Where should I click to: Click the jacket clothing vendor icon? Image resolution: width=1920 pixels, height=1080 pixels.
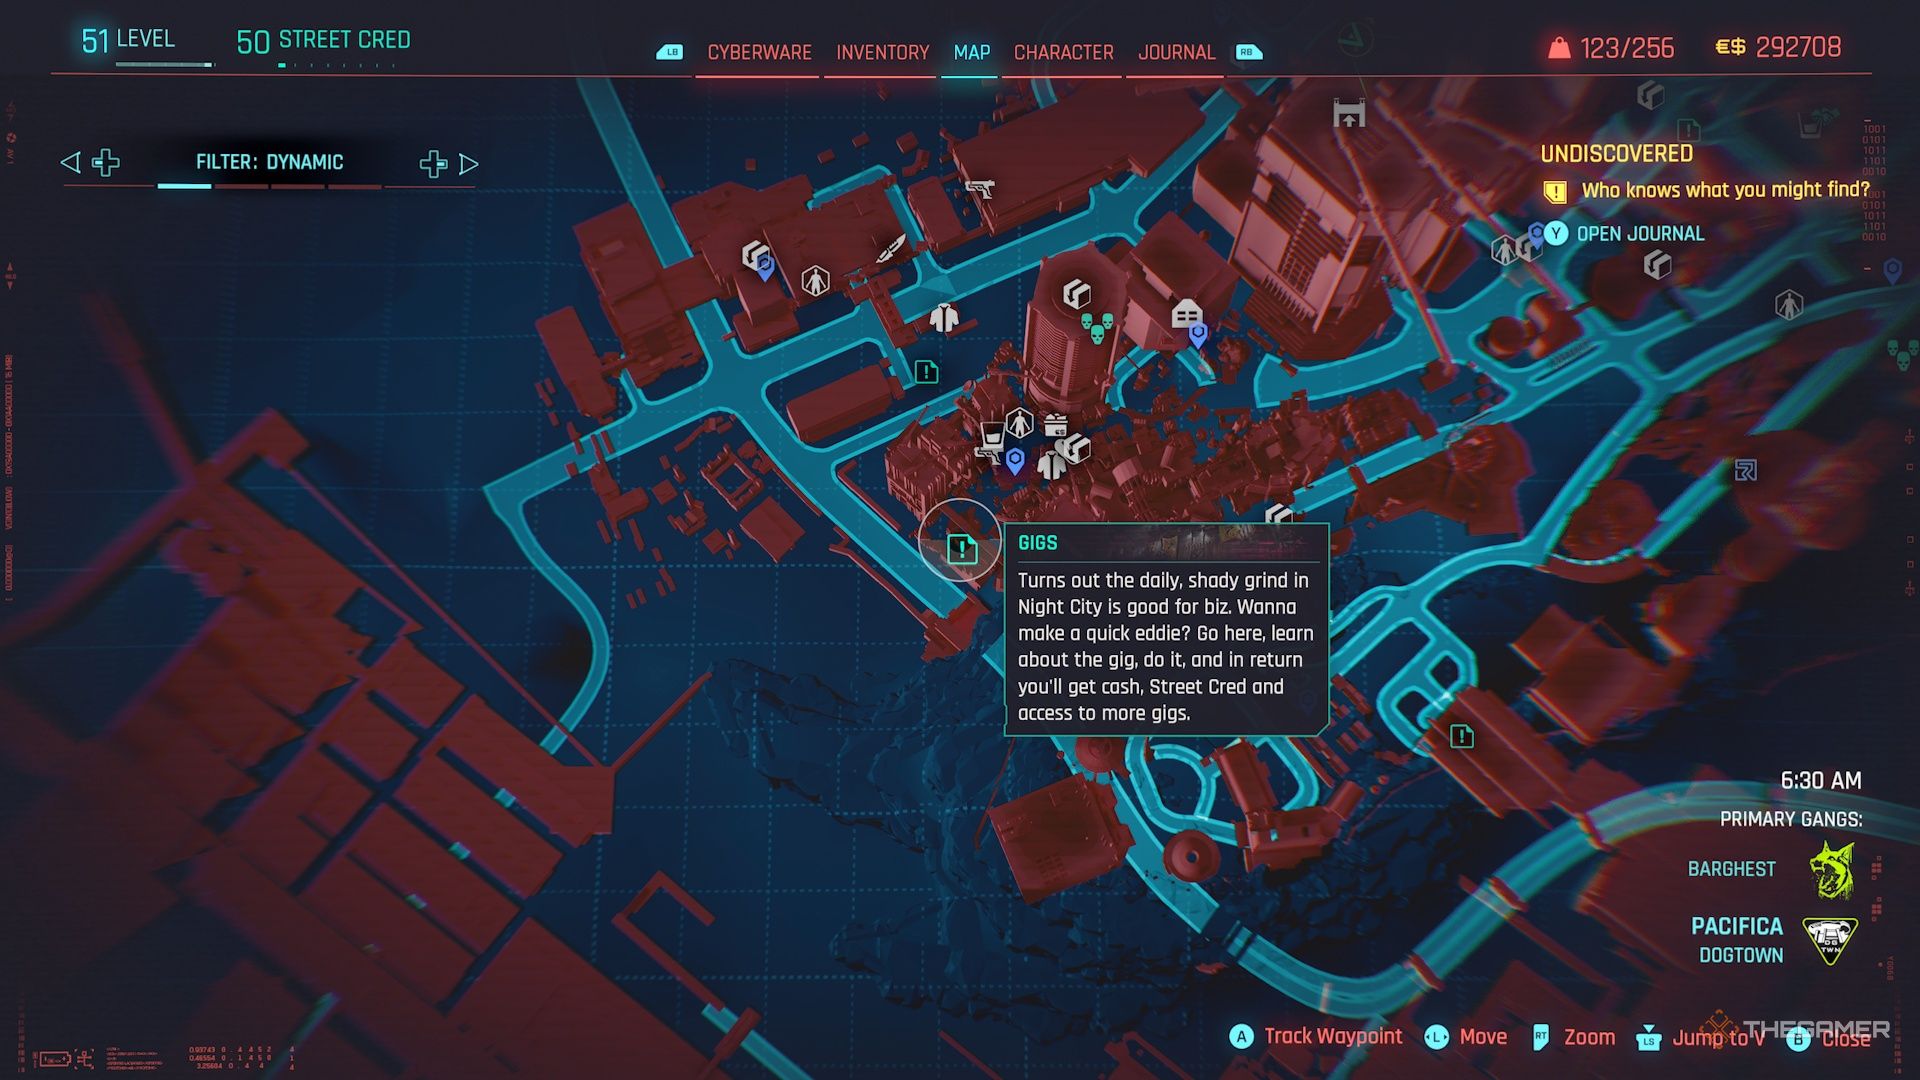coord(943,317)
